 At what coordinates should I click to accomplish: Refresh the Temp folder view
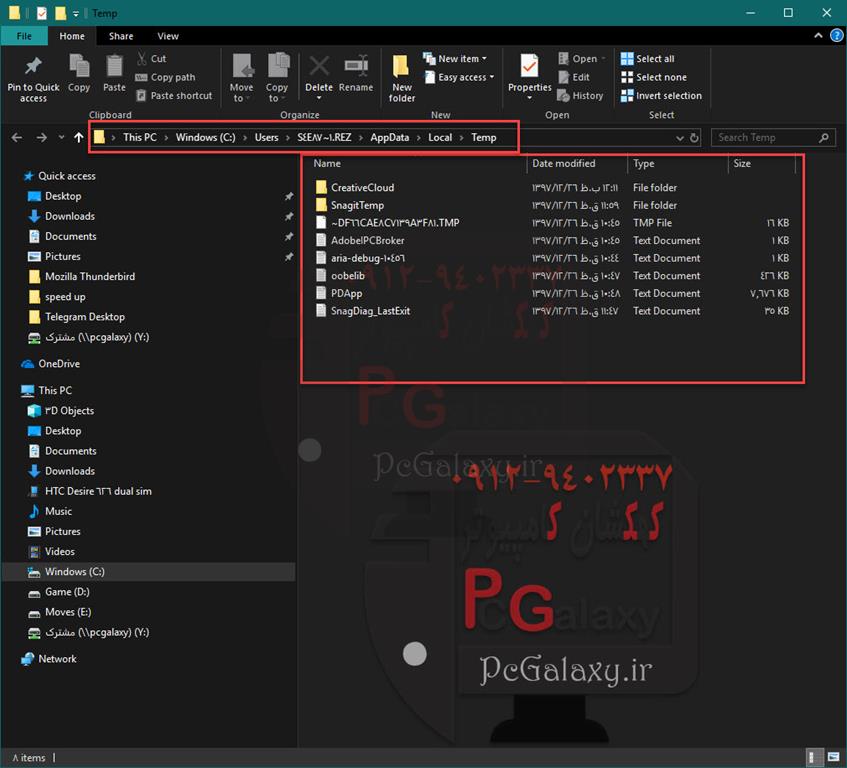tap(694, 138)
